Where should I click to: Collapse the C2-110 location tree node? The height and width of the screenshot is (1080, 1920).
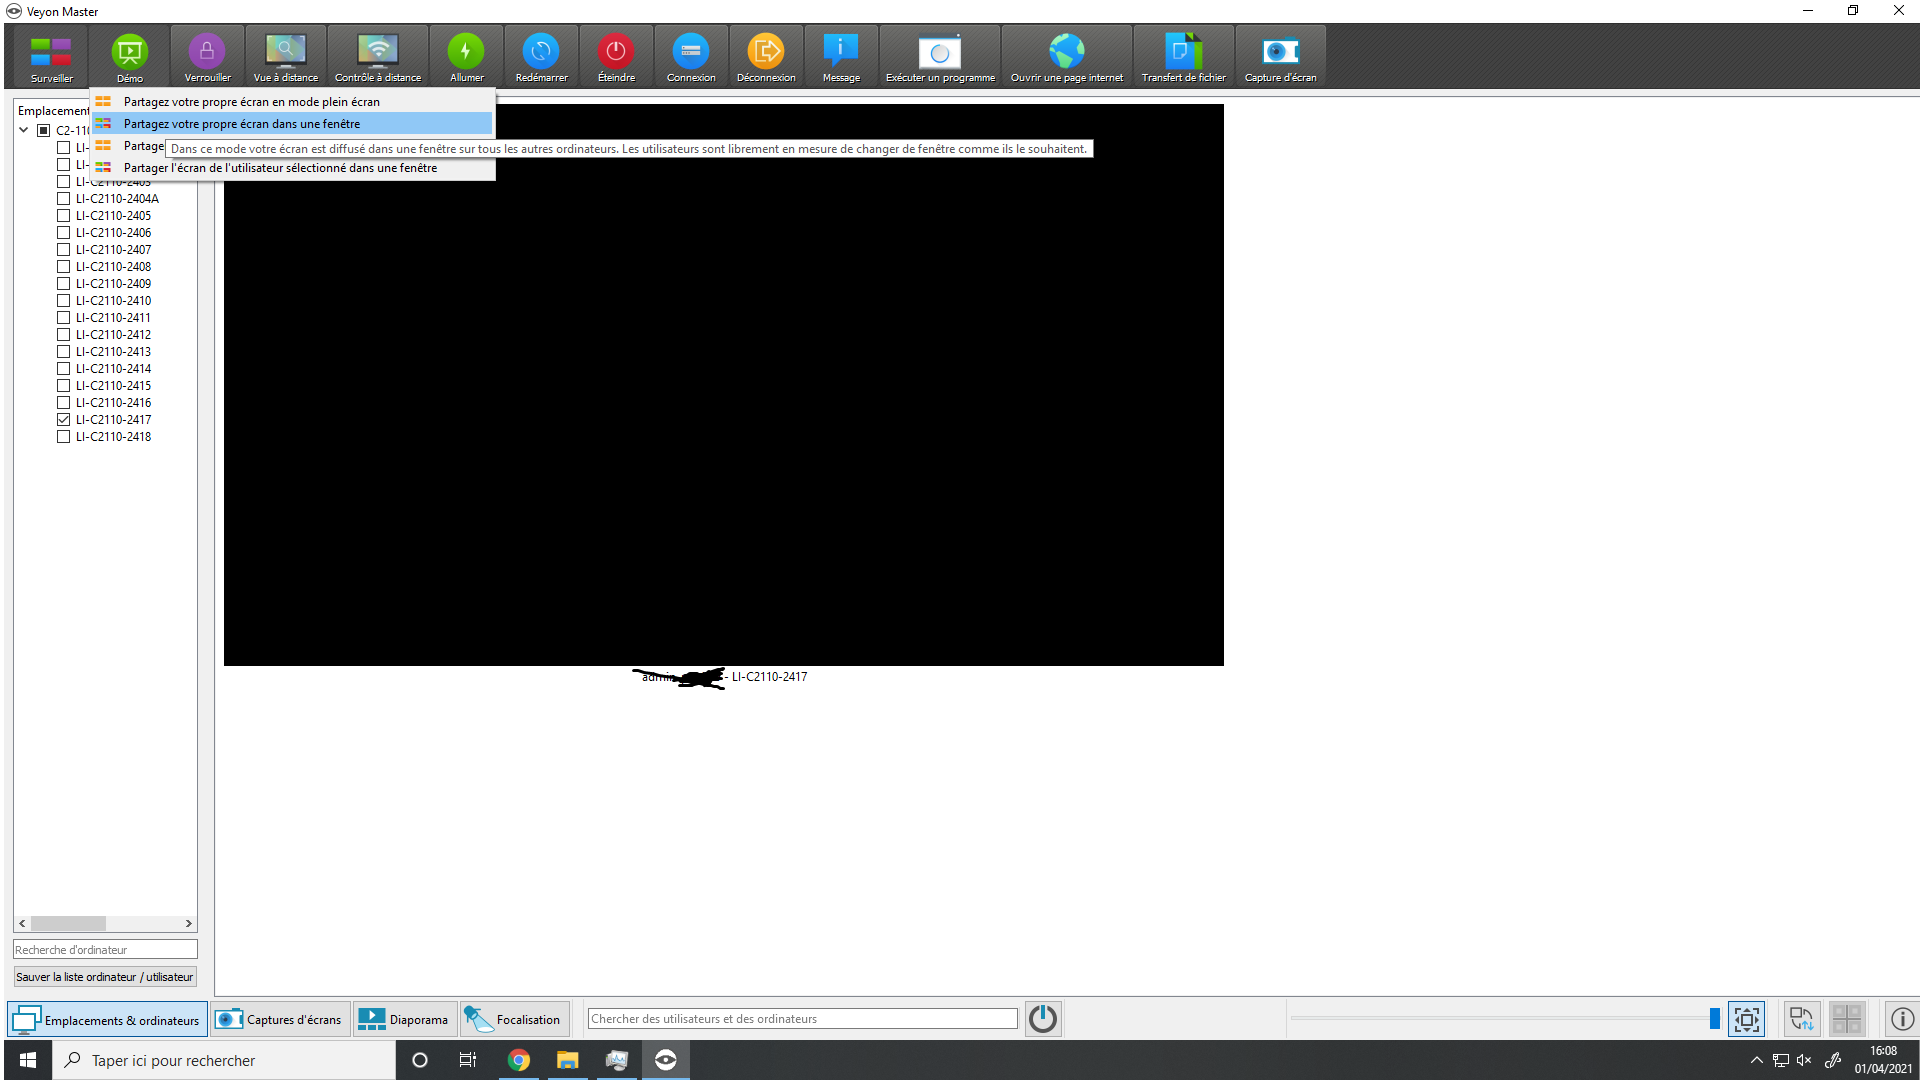point(24,130)
